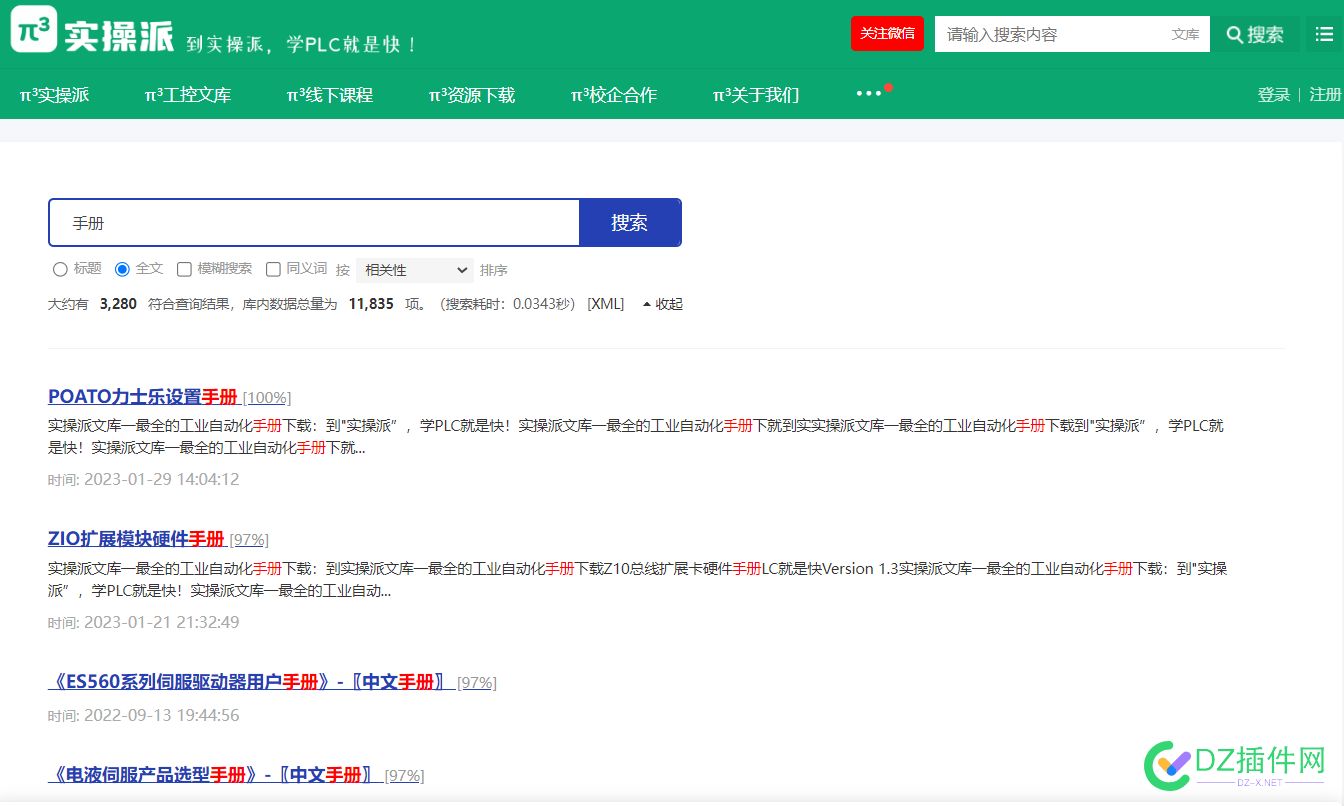Collapse options with the 收起 toggle

pos(663,304)
